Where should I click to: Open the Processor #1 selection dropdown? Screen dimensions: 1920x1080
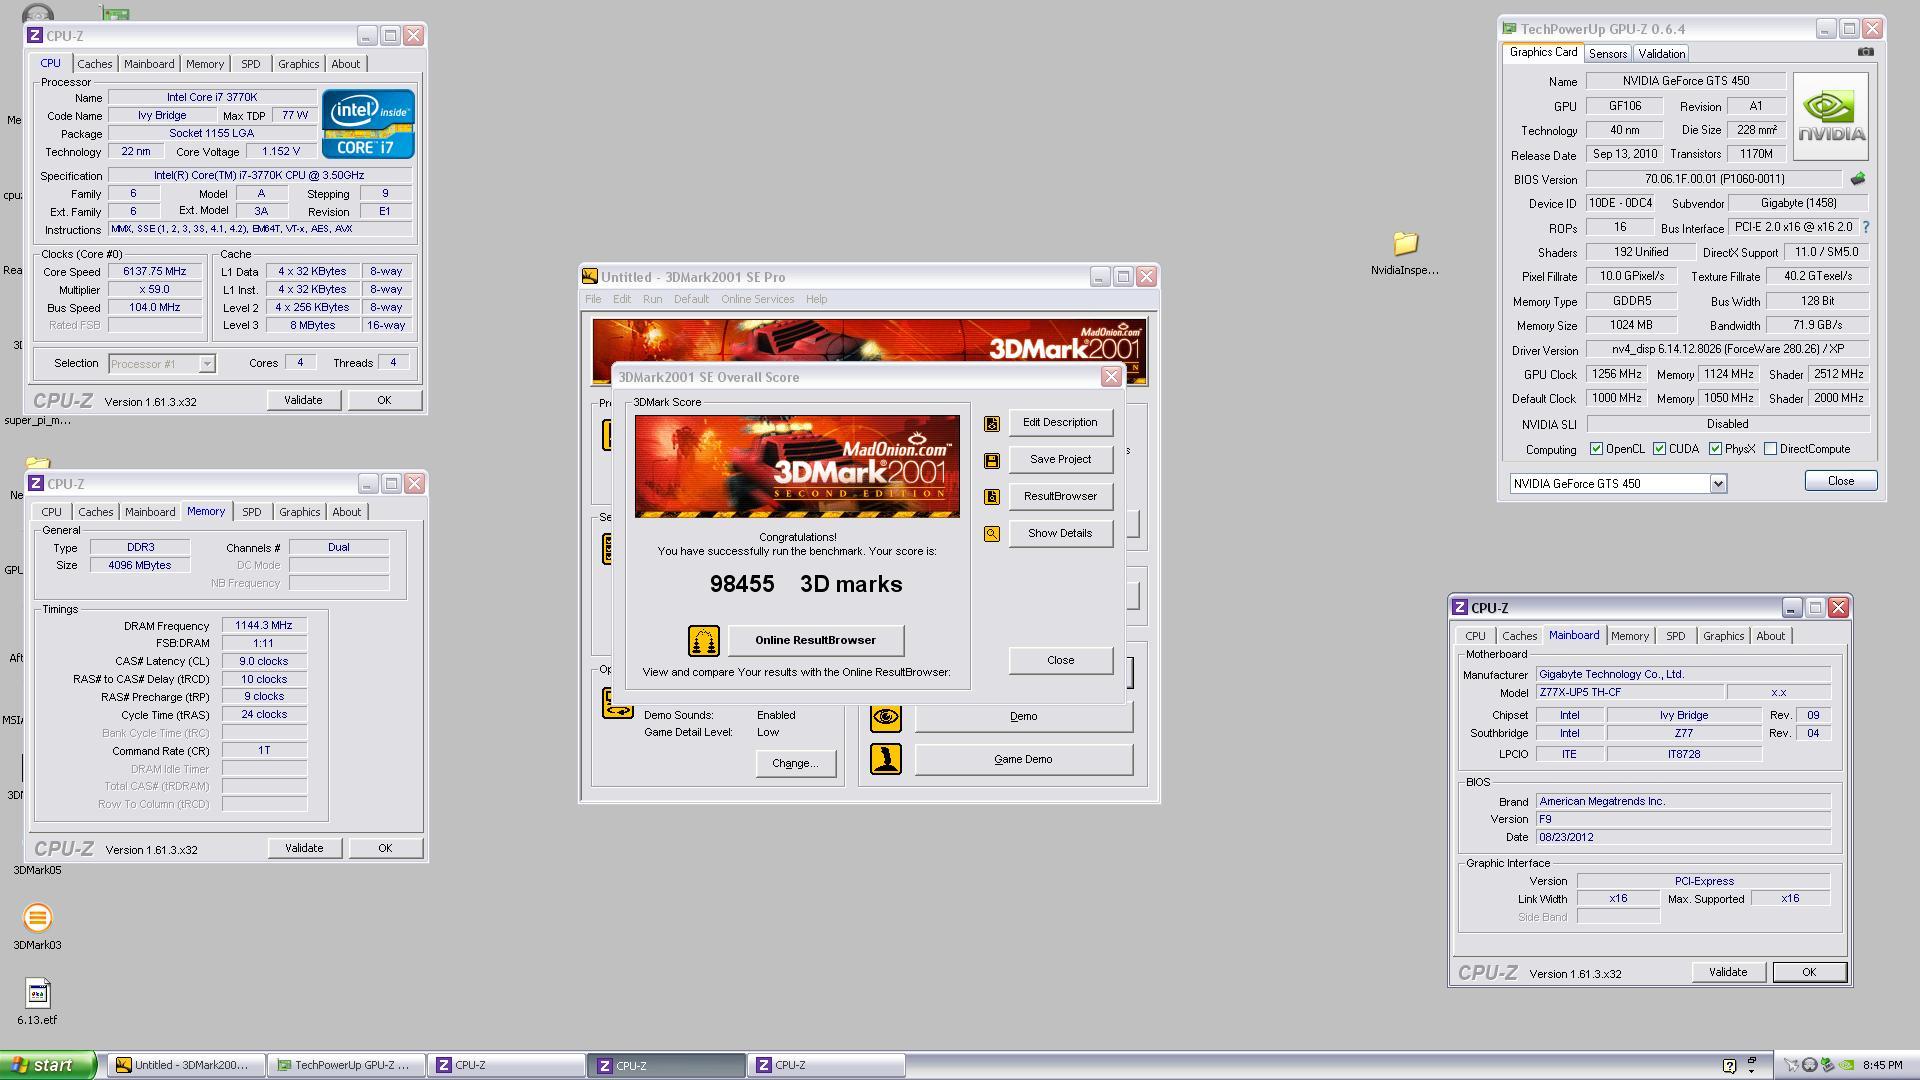pos(206,364)
